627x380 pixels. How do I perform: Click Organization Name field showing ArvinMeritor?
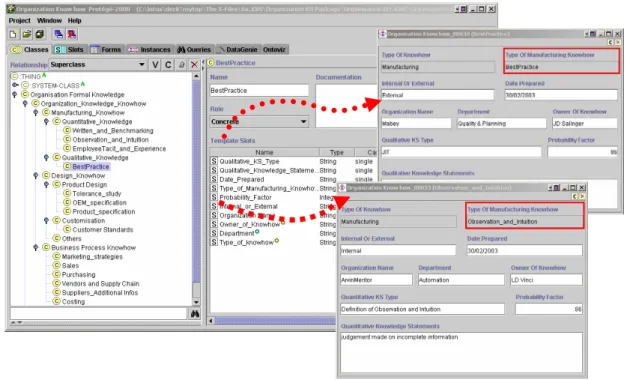[x=376, y=280]
